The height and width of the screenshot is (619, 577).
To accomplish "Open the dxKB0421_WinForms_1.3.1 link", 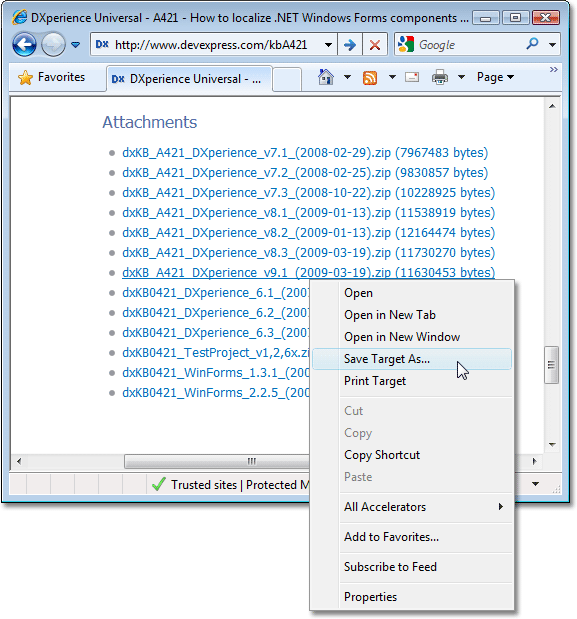I will (215, 373).
